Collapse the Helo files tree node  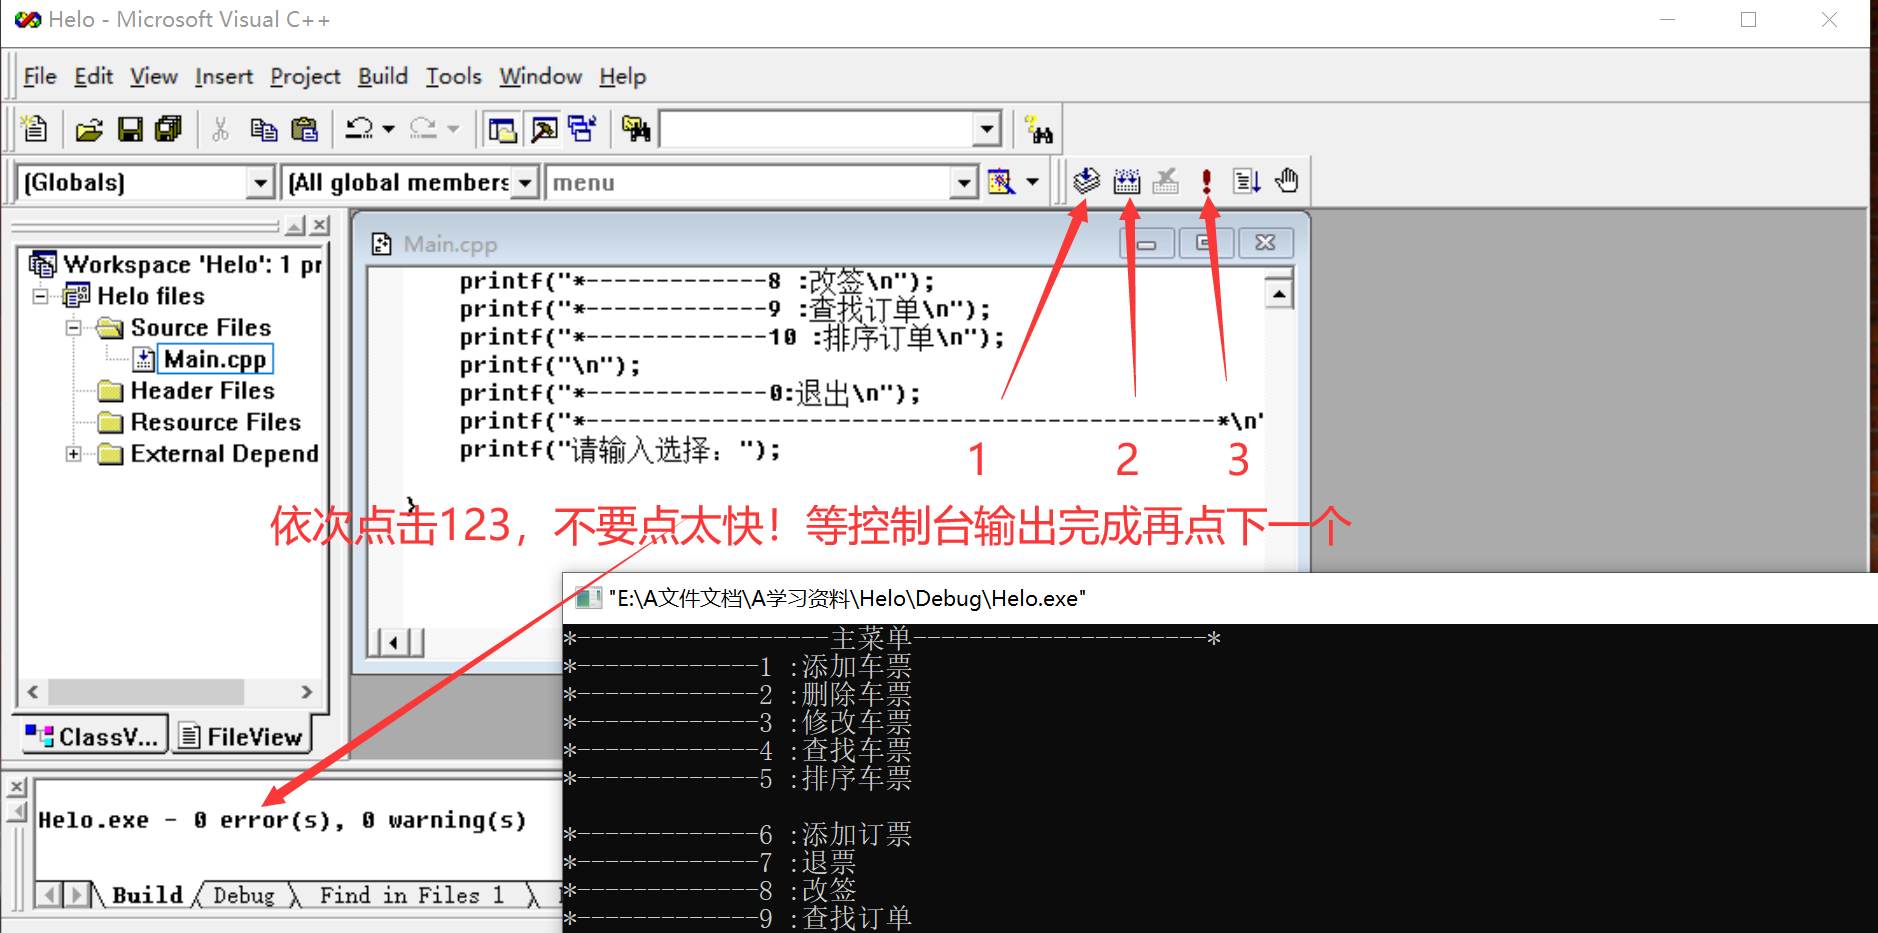point(40,296)
